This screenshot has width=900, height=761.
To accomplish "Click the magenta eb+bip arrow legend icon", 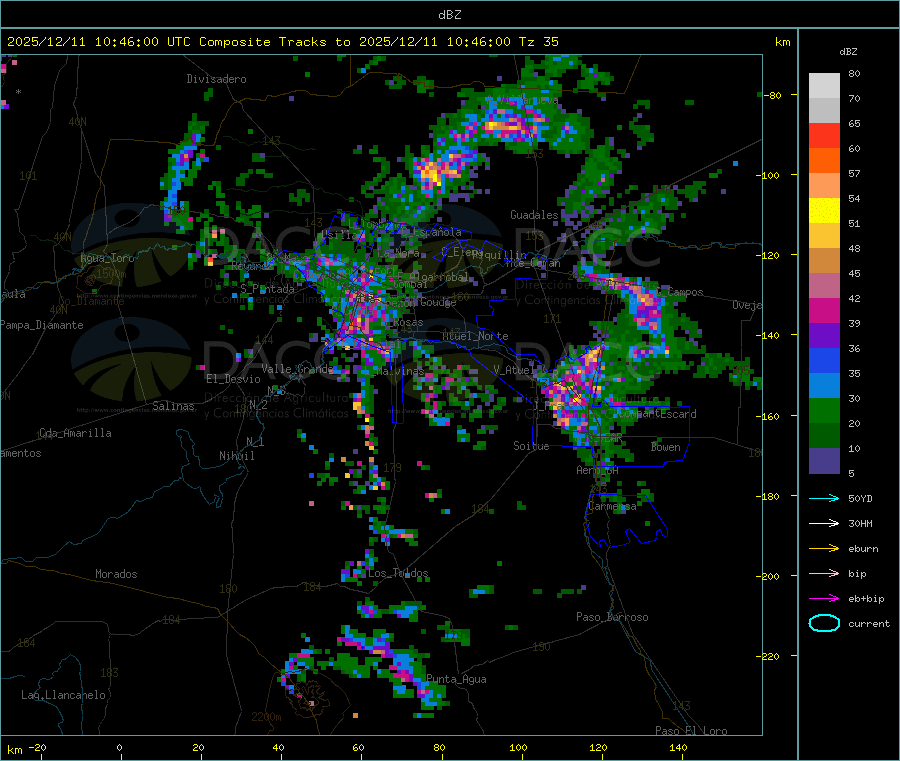I will [x=824, y=599].
